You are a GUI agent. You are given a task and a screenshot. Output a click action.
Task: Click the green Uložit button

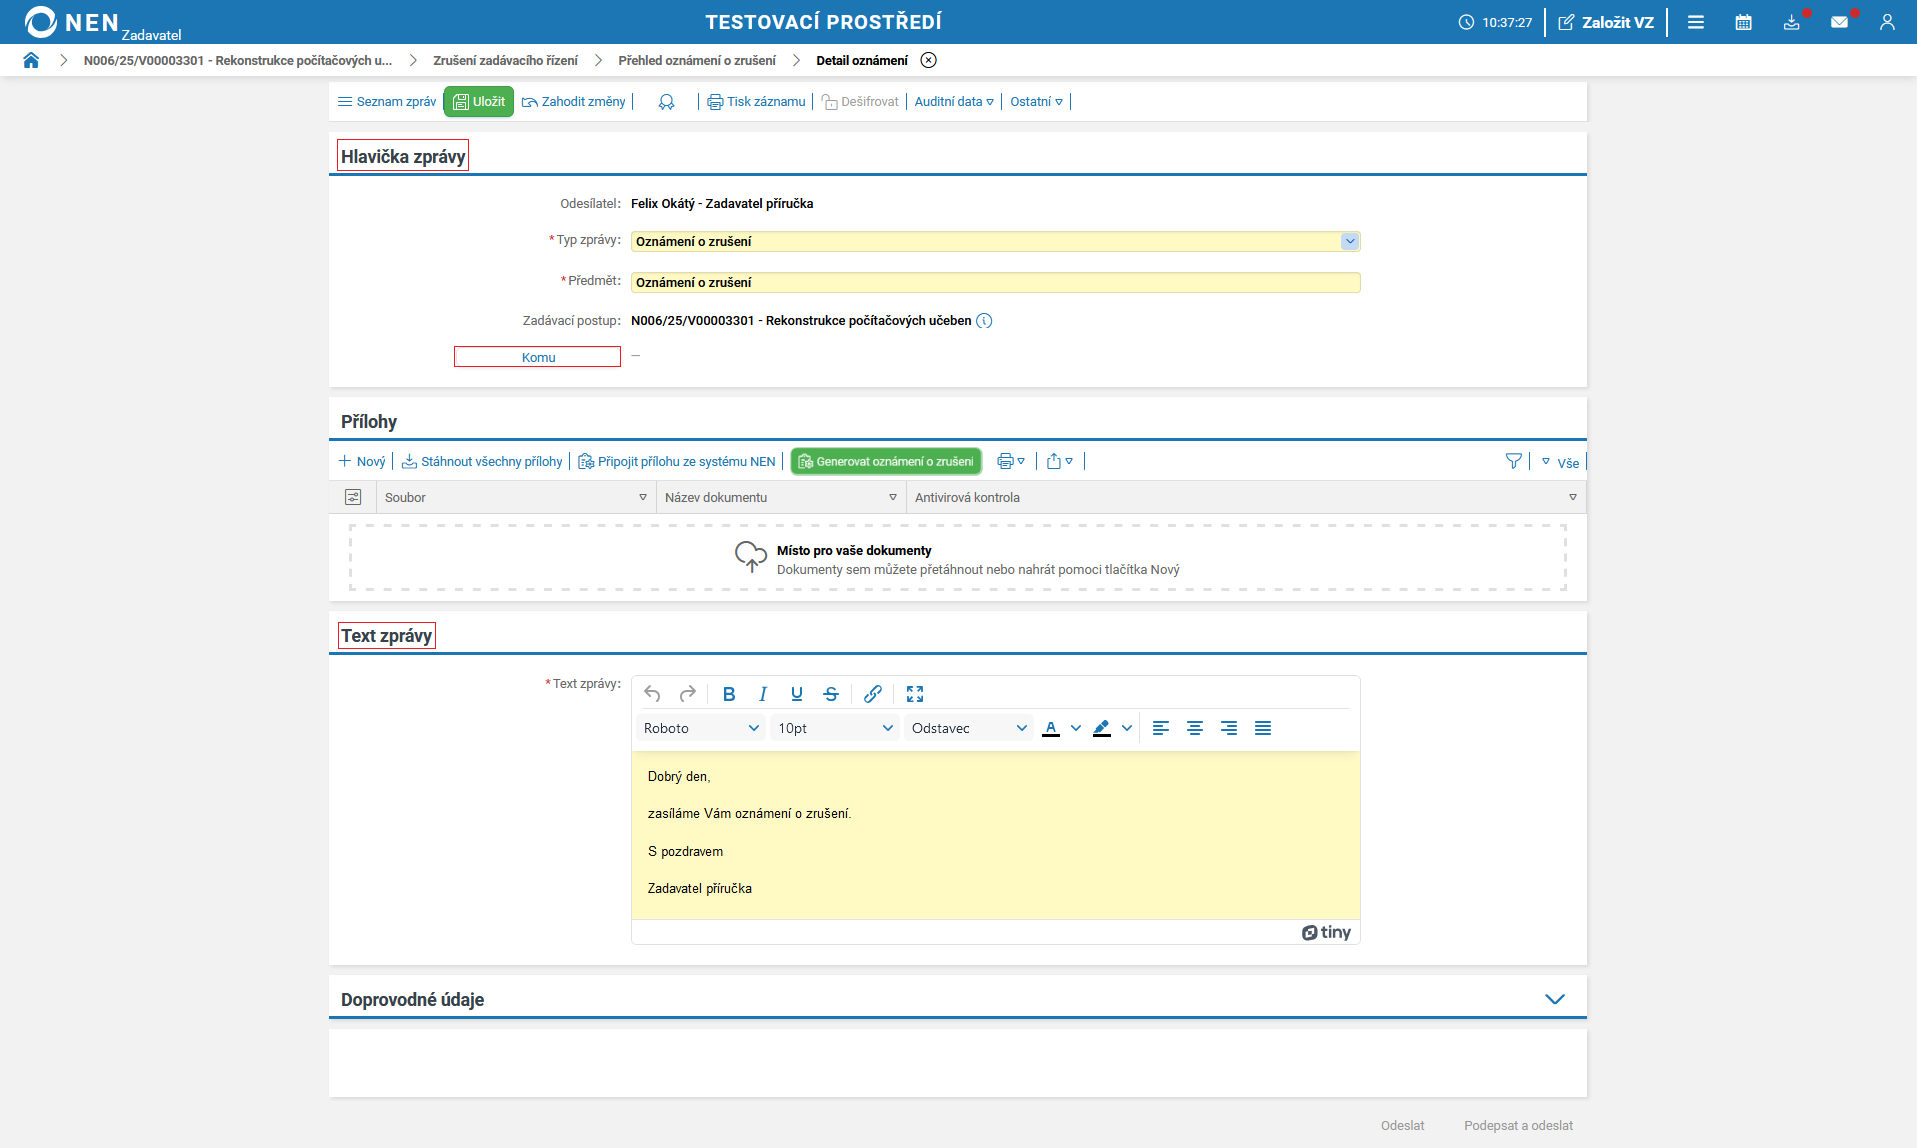click(478, 101)
